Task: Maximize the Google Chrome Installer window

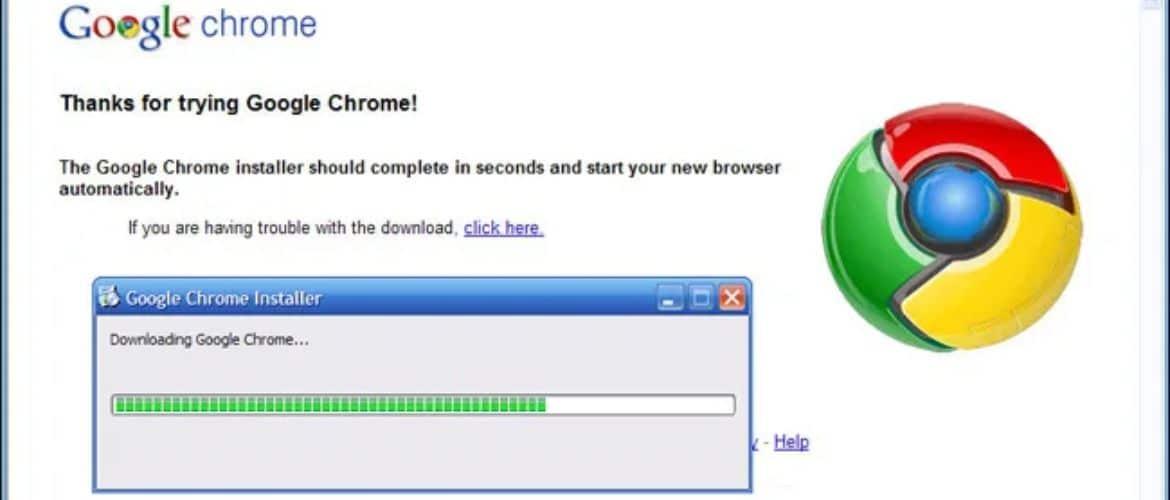Action: [x=700, y=298]
